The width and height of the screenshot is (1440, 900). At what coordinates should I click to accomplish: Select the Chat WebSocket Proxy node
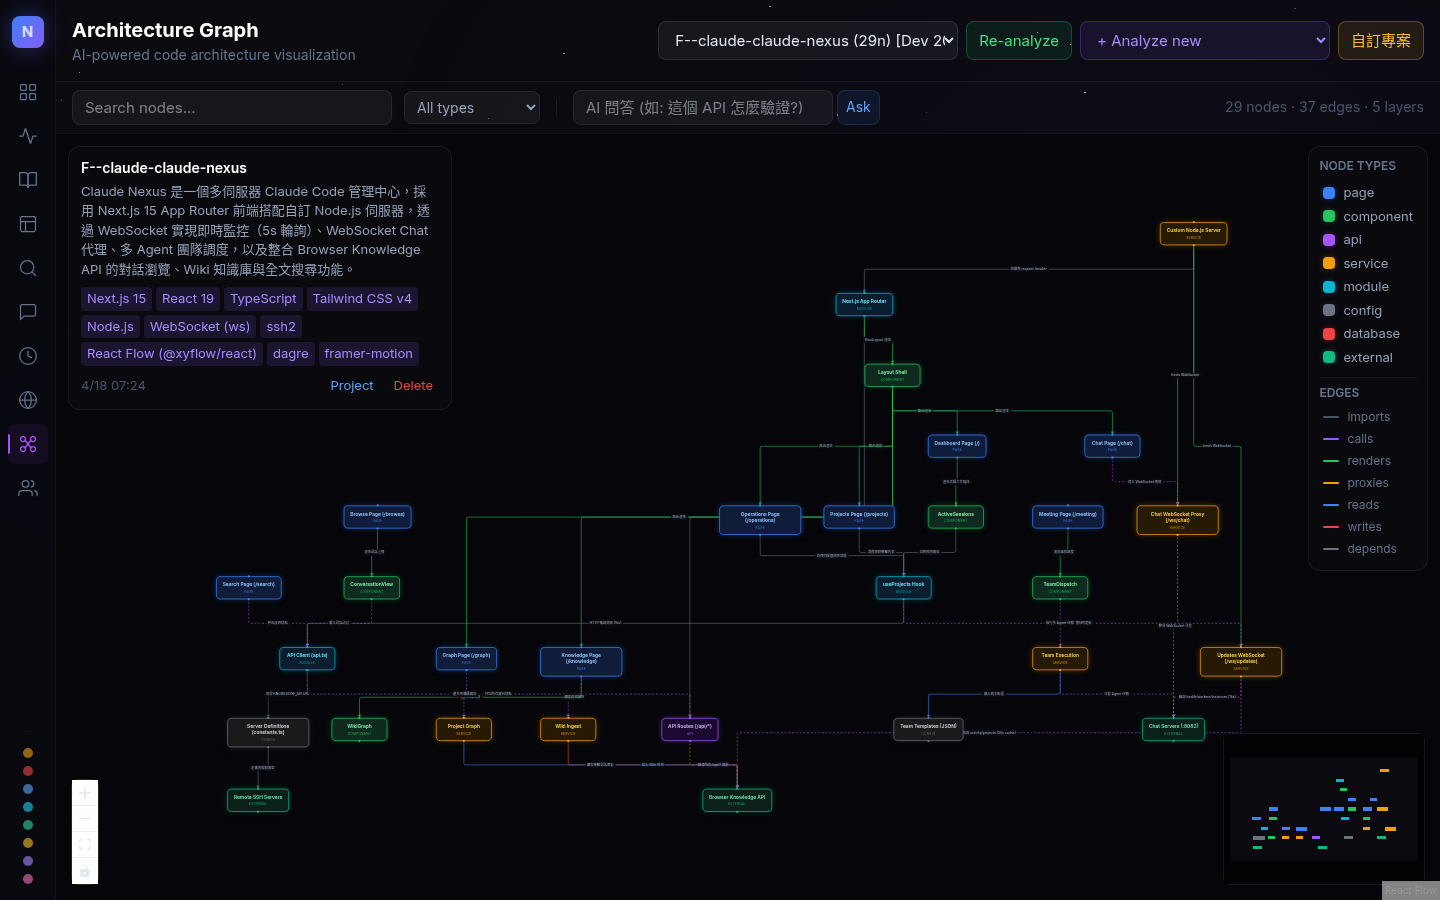click(1177, 520)
